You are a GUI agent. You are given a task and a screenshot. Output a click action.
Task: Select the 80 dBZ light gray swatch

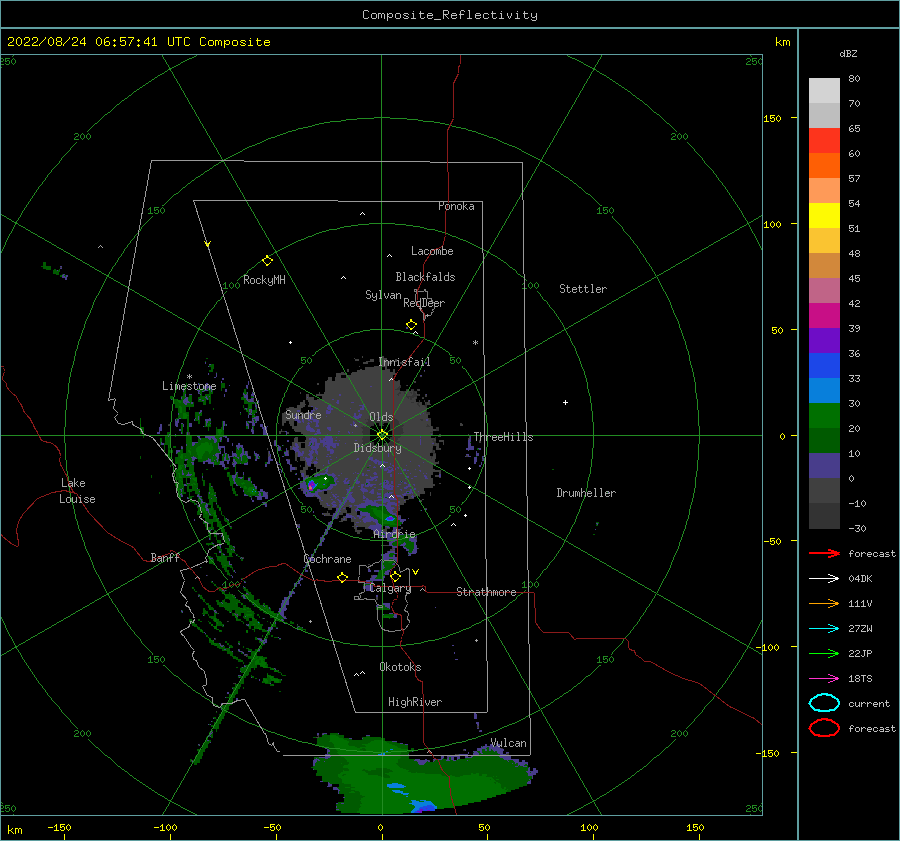(824, 91)
